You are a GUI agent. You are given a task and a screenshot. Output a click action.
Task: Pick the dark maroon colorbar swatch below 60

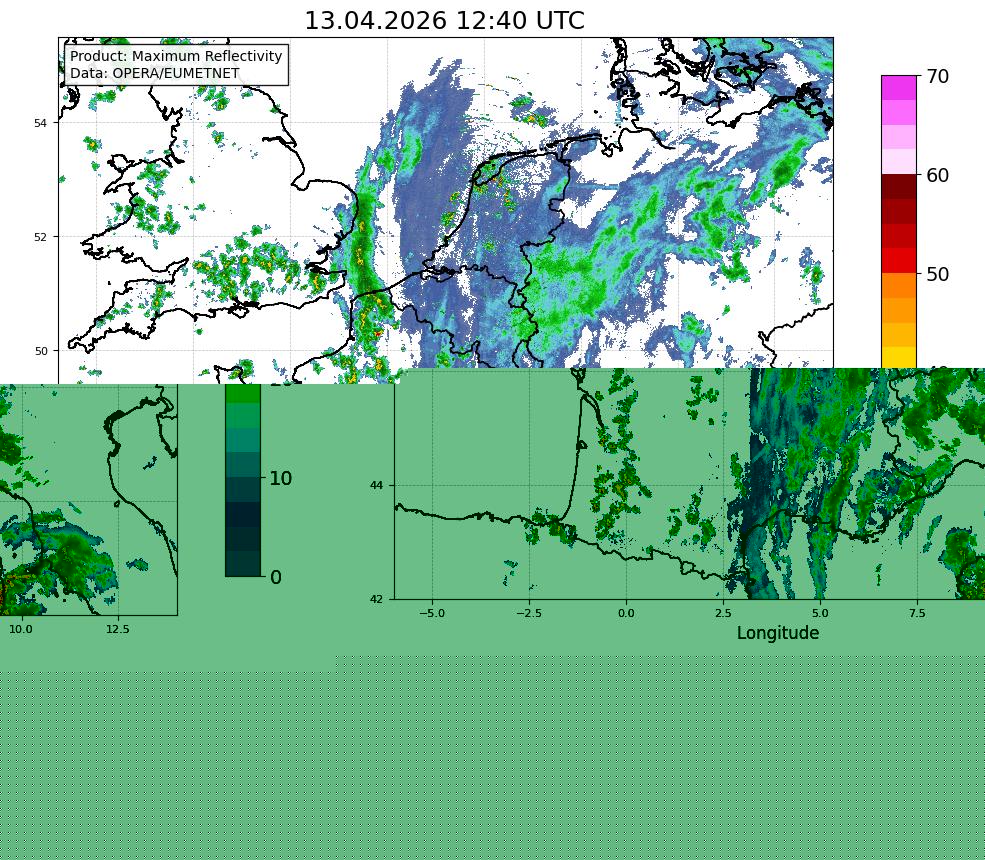pyautogui.click(x=899, y=187)
